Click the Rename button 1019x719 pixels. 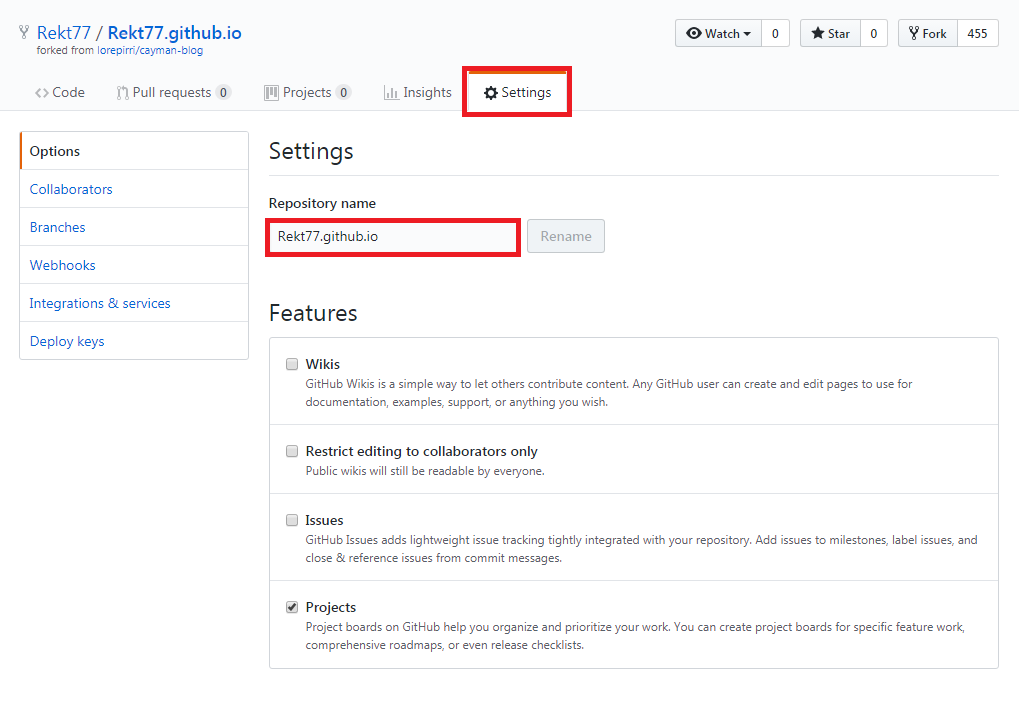point(566,236)
